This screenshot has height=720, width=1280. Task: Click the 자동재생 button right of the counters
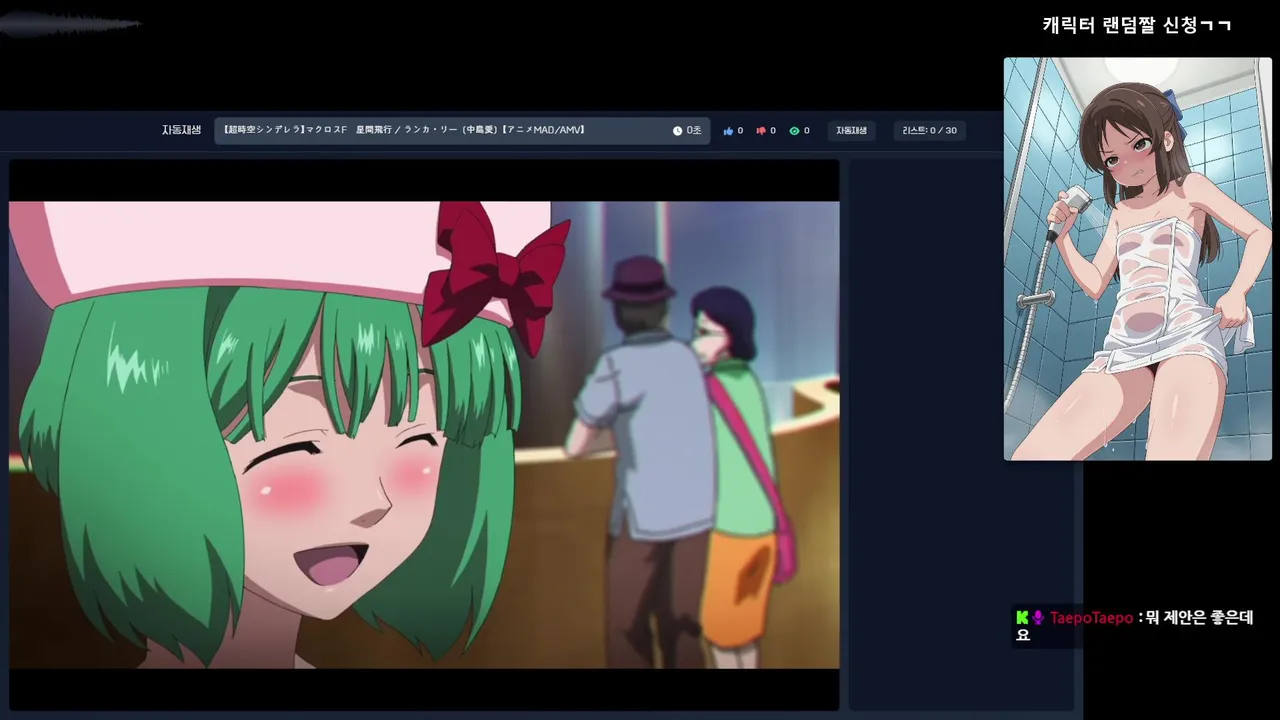click(852, 131)
